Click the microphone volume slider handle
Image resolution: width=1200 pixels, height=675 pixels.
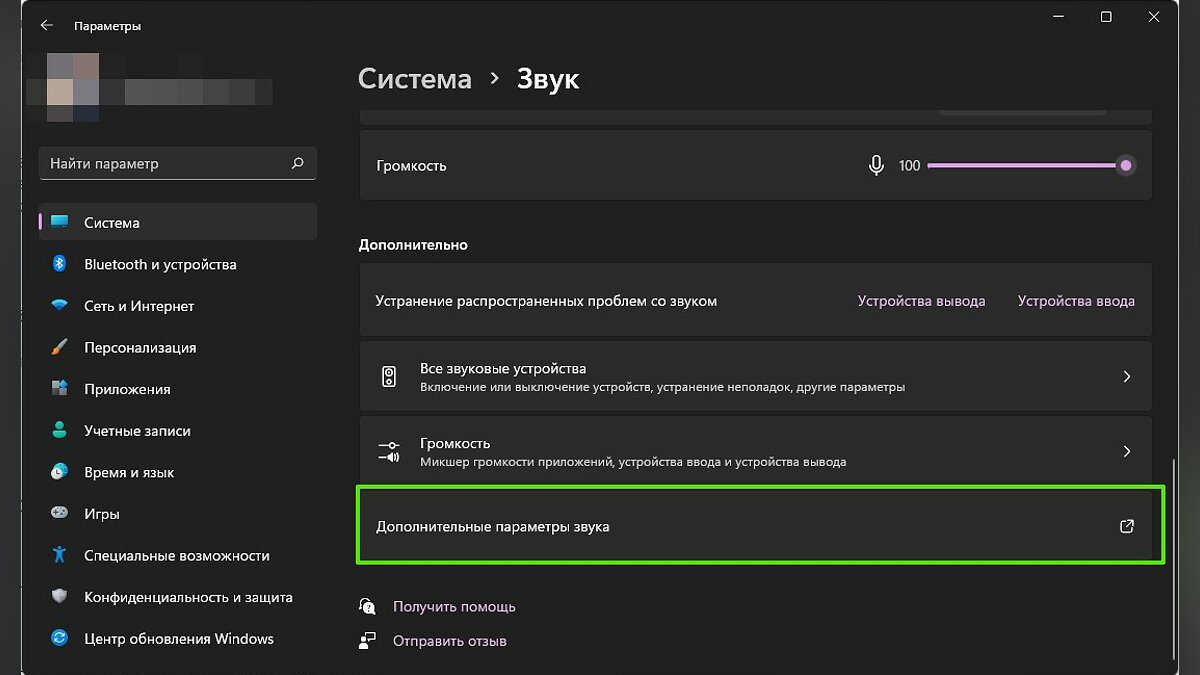(1126, 166)
